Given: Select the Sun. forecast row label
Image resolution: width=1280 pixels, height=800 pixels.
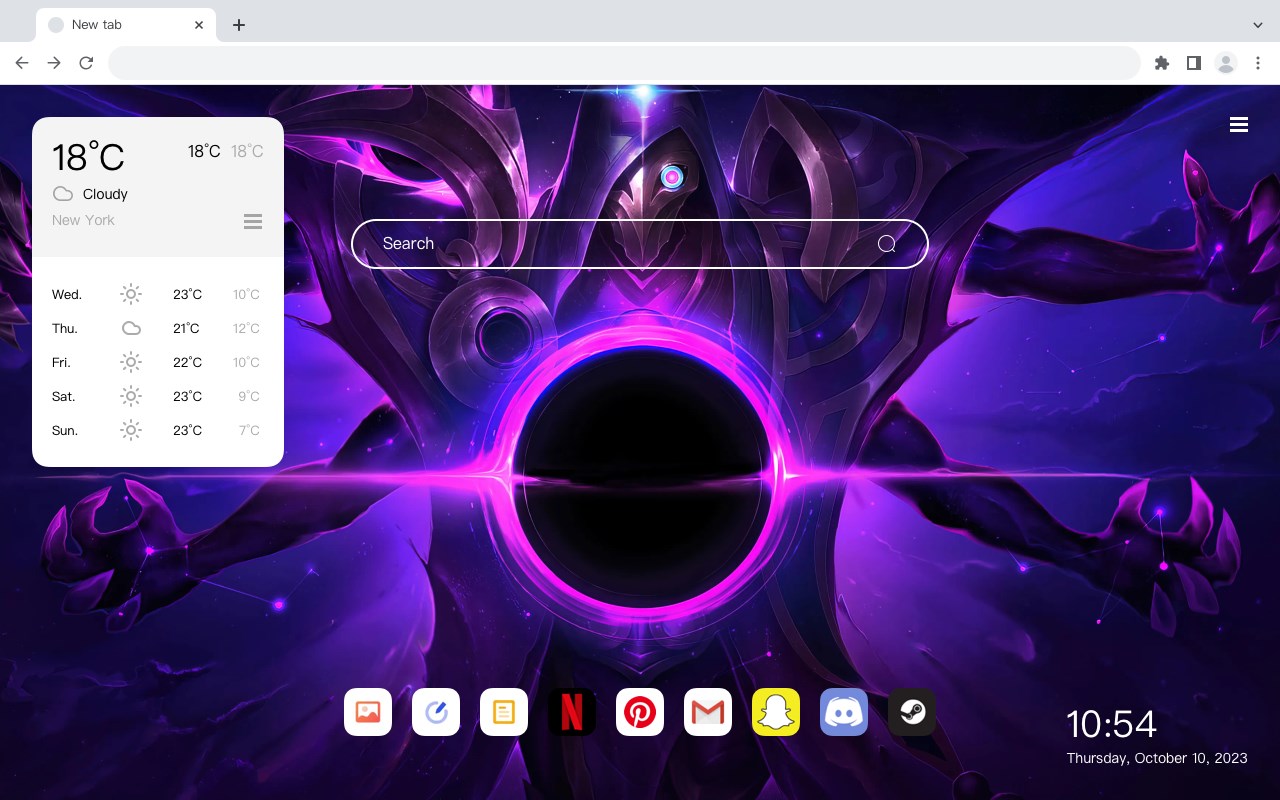Looking at the screenshot, I should coord(65,430).
